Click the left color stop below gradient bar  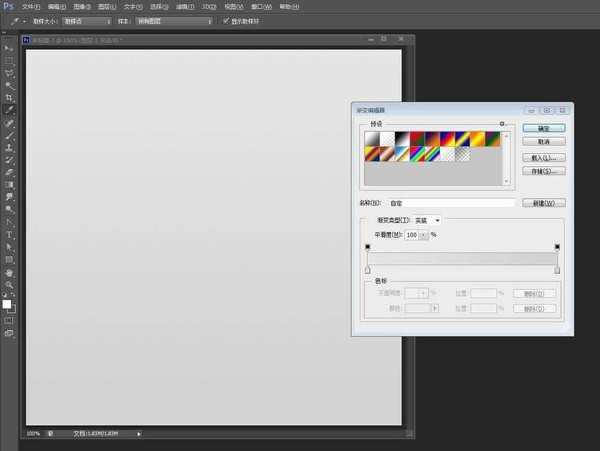pyautogui.click(x=368, y=270)
